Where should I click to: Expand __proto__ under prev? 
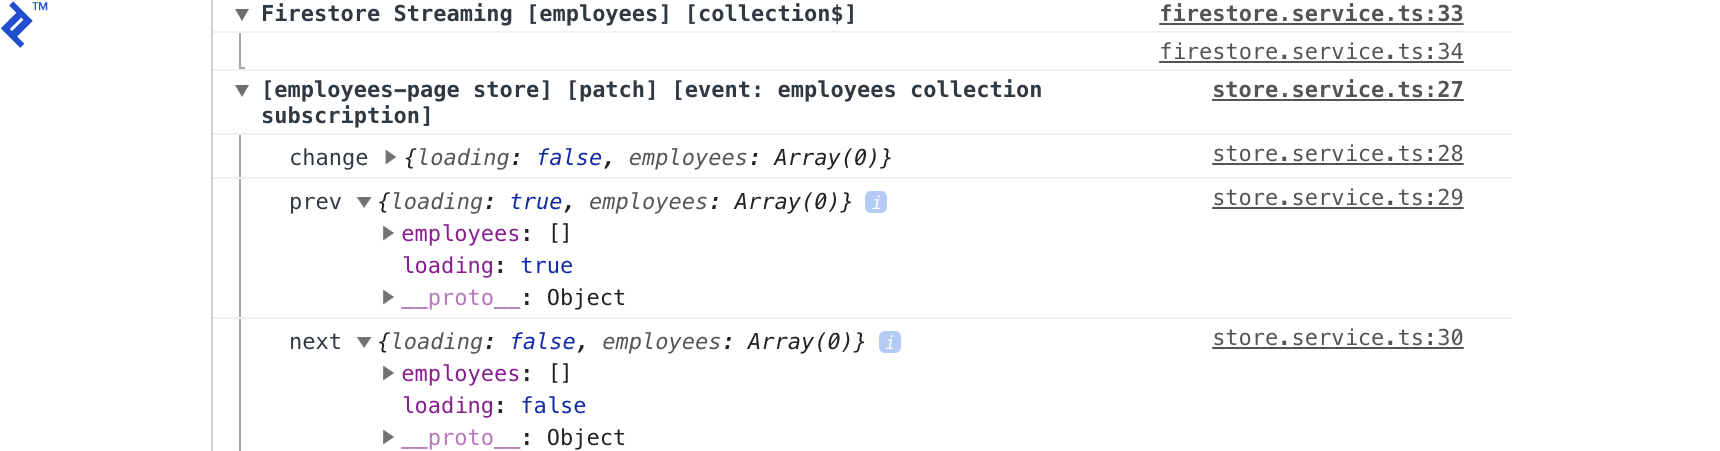388,297
